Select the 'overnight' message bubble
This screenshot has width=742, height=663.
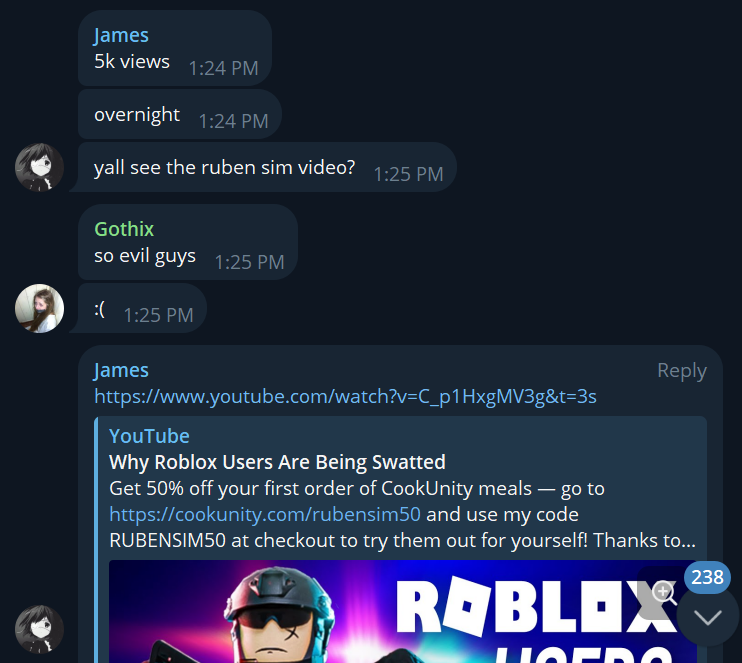(x=180, y=115)
